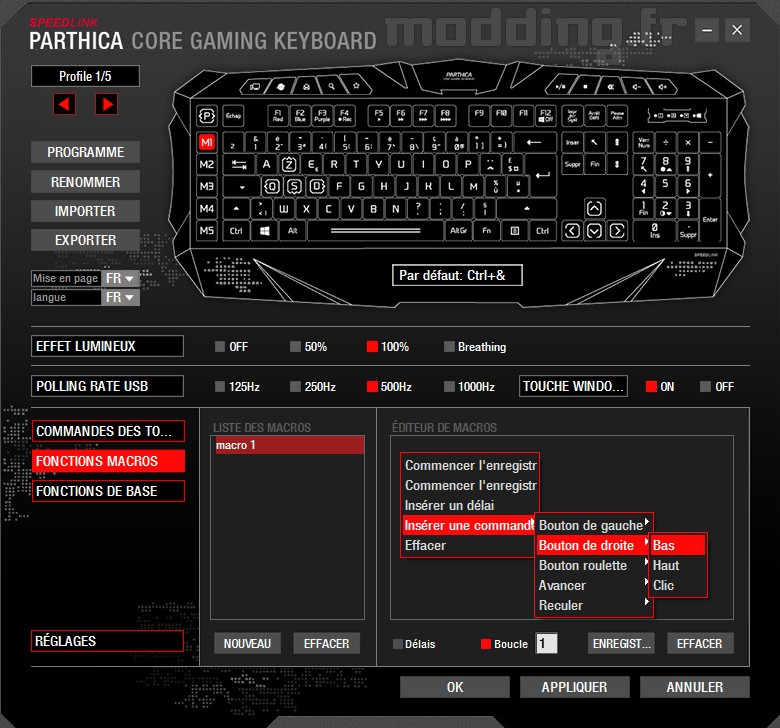Select Bas in the submenu

point(678,545)
